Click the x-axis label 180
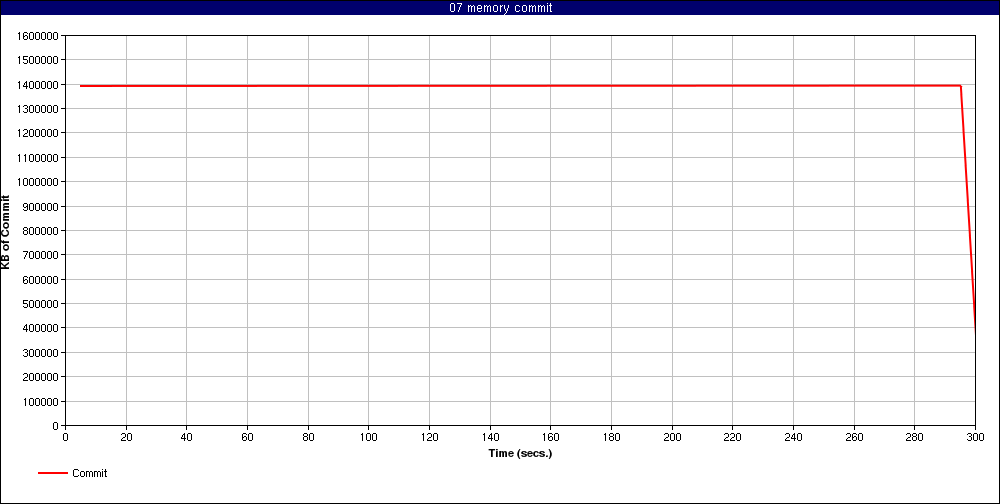The height and width of the screenshot is (504, 1000). (x=612, y=437)
